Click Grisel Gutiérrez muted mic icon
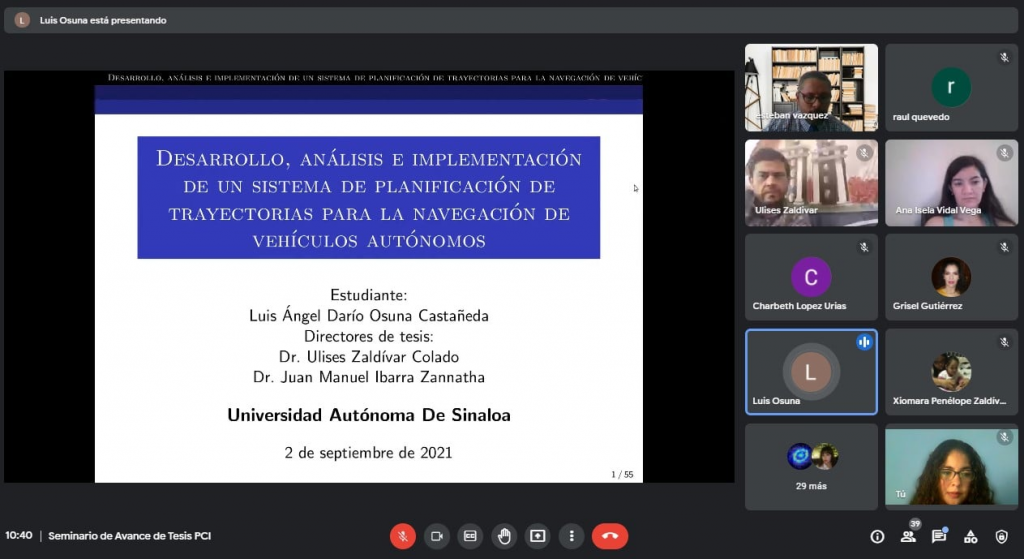The width and height of the screenshot is (1024, 559). [x=1004, y=248]
